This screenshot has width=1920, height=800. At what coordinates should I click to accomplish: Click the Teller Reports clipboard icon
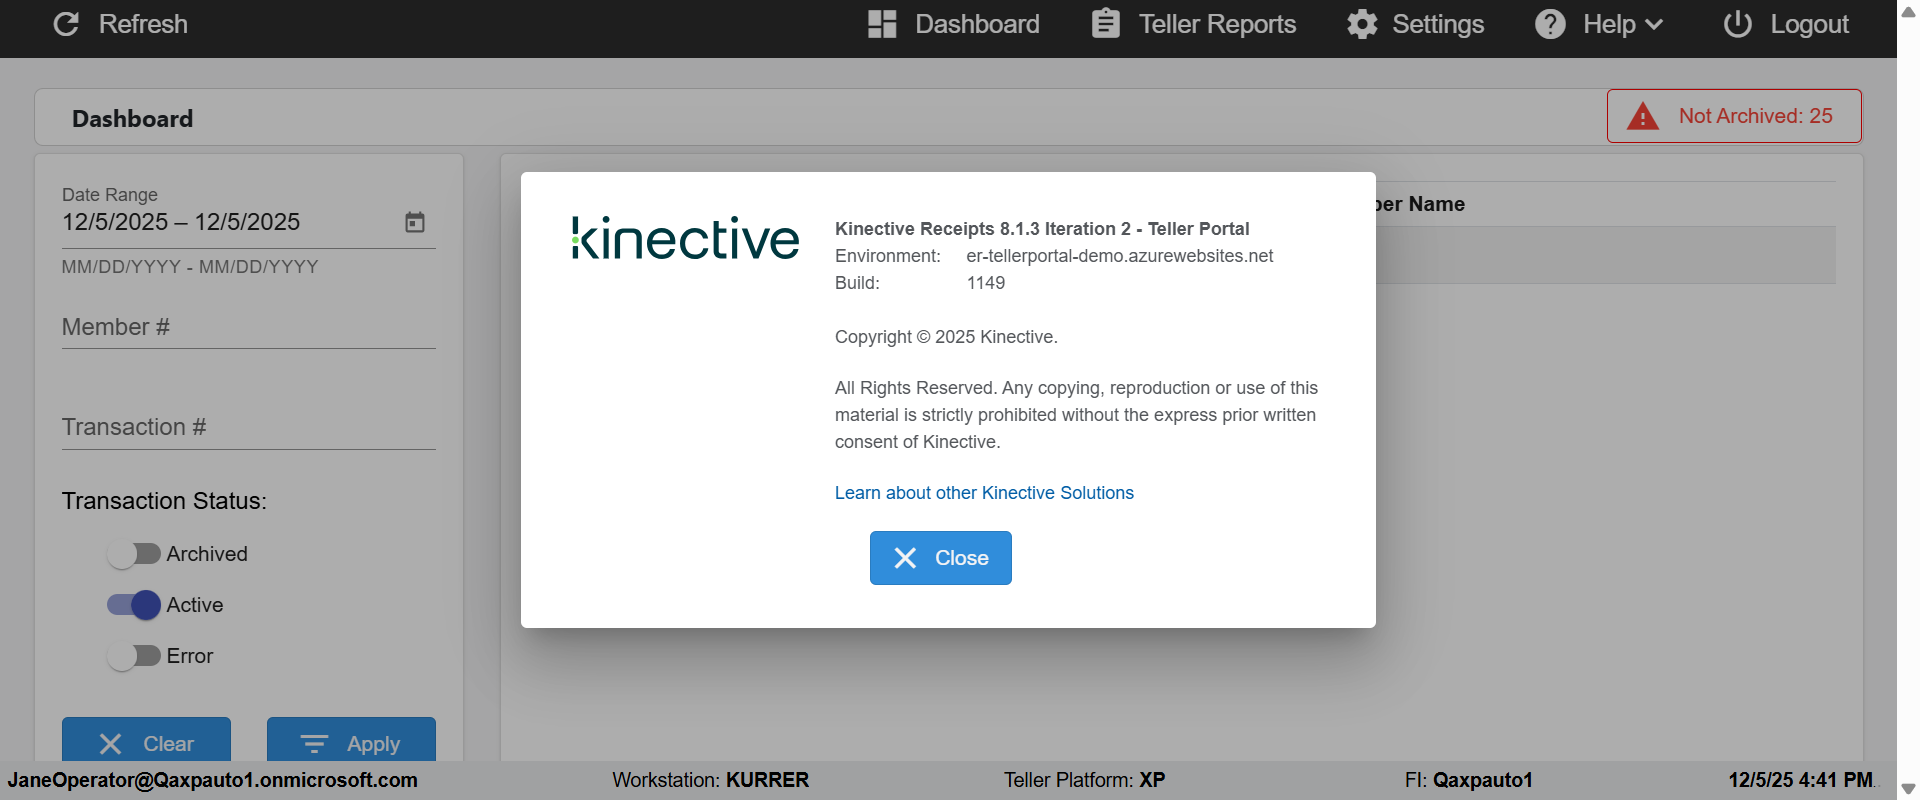[1106, 23]
